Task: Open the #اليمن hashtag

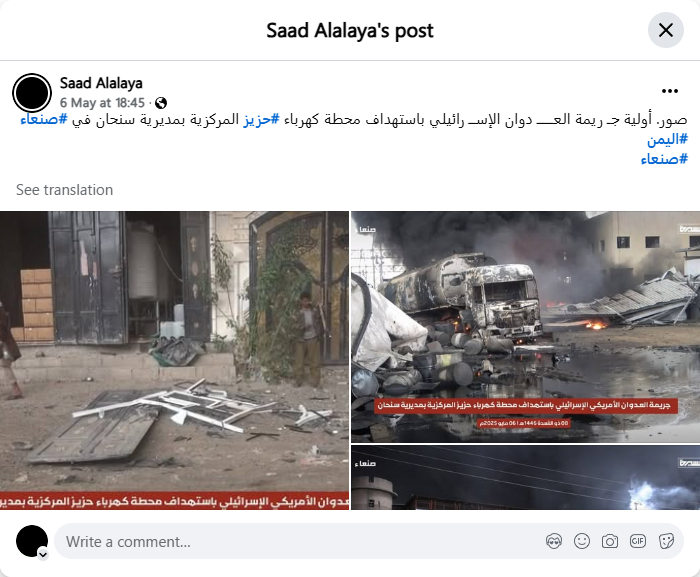Action: 667,140
